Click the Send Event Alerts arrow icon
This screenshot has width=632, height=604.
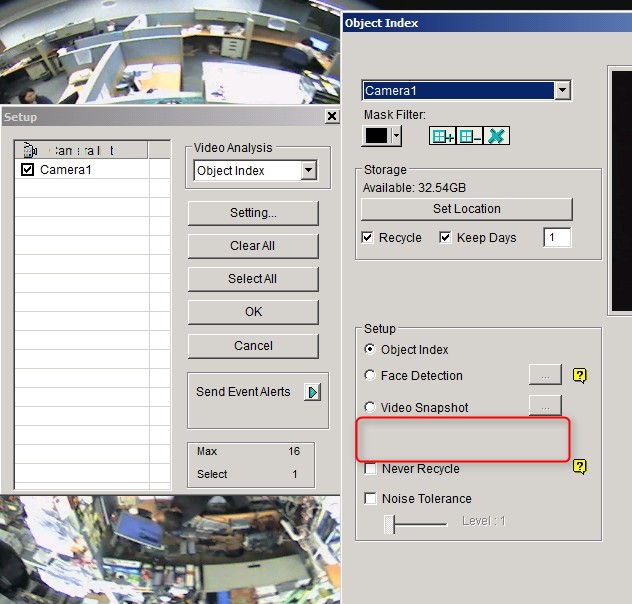coord(313,392)
